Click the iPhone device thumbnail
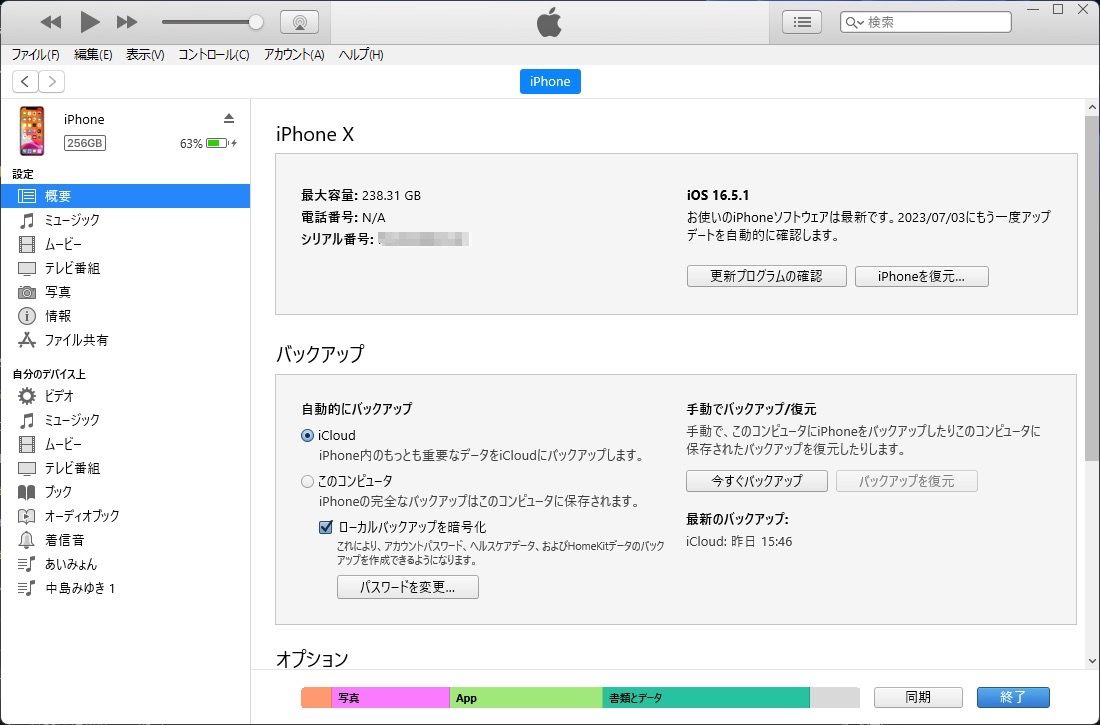Viewport: 1100px width, 725px height. [x=32, y=131]
